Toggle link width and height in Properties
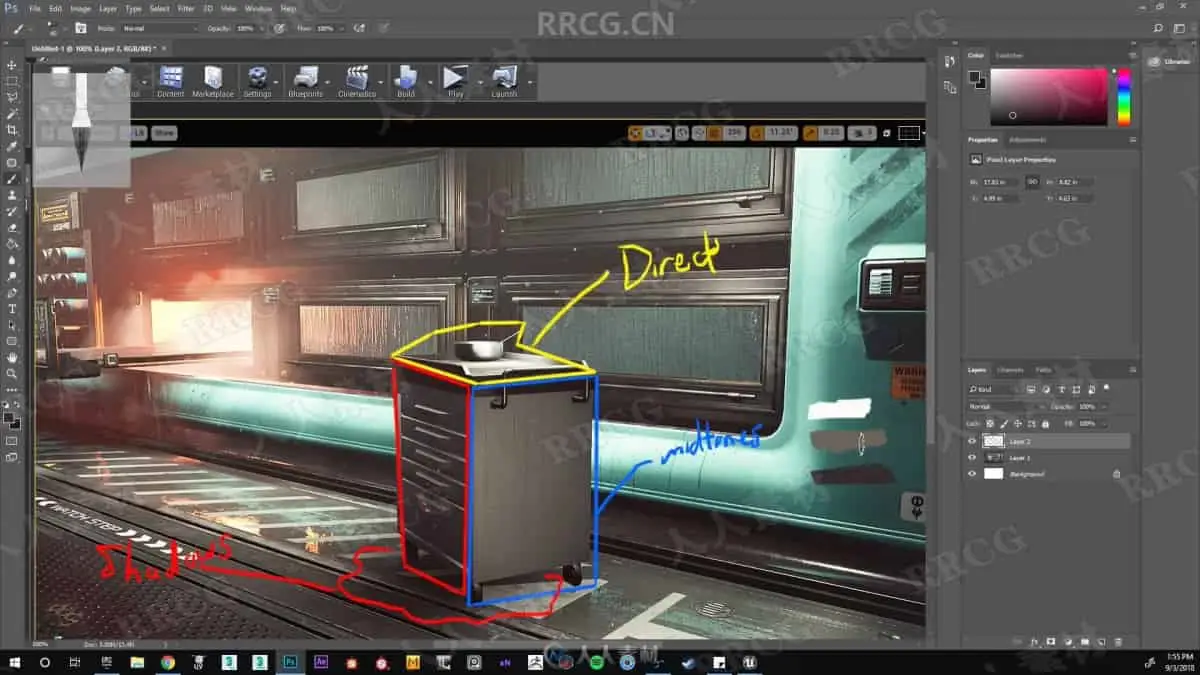Viewport: 1200px width, 675px height. coord(1032,182)
